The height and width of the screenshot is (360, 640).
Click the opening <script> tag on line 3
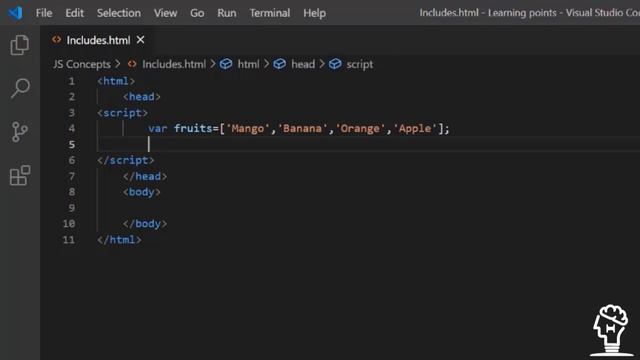tap(122, 113)
